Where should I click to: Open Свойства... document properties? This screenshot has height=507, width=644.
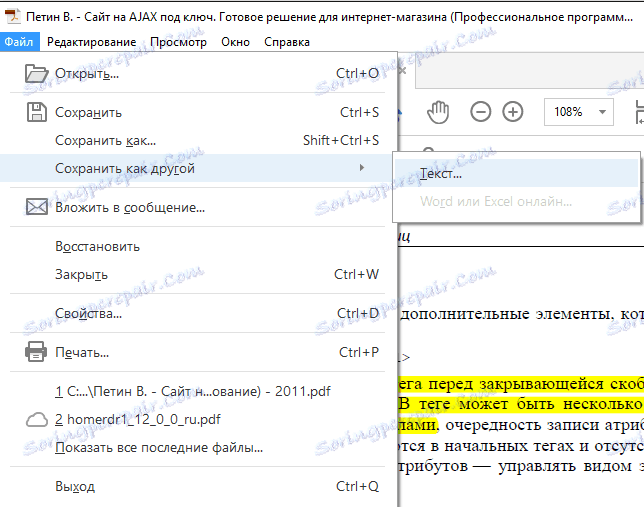click(199, 313)
